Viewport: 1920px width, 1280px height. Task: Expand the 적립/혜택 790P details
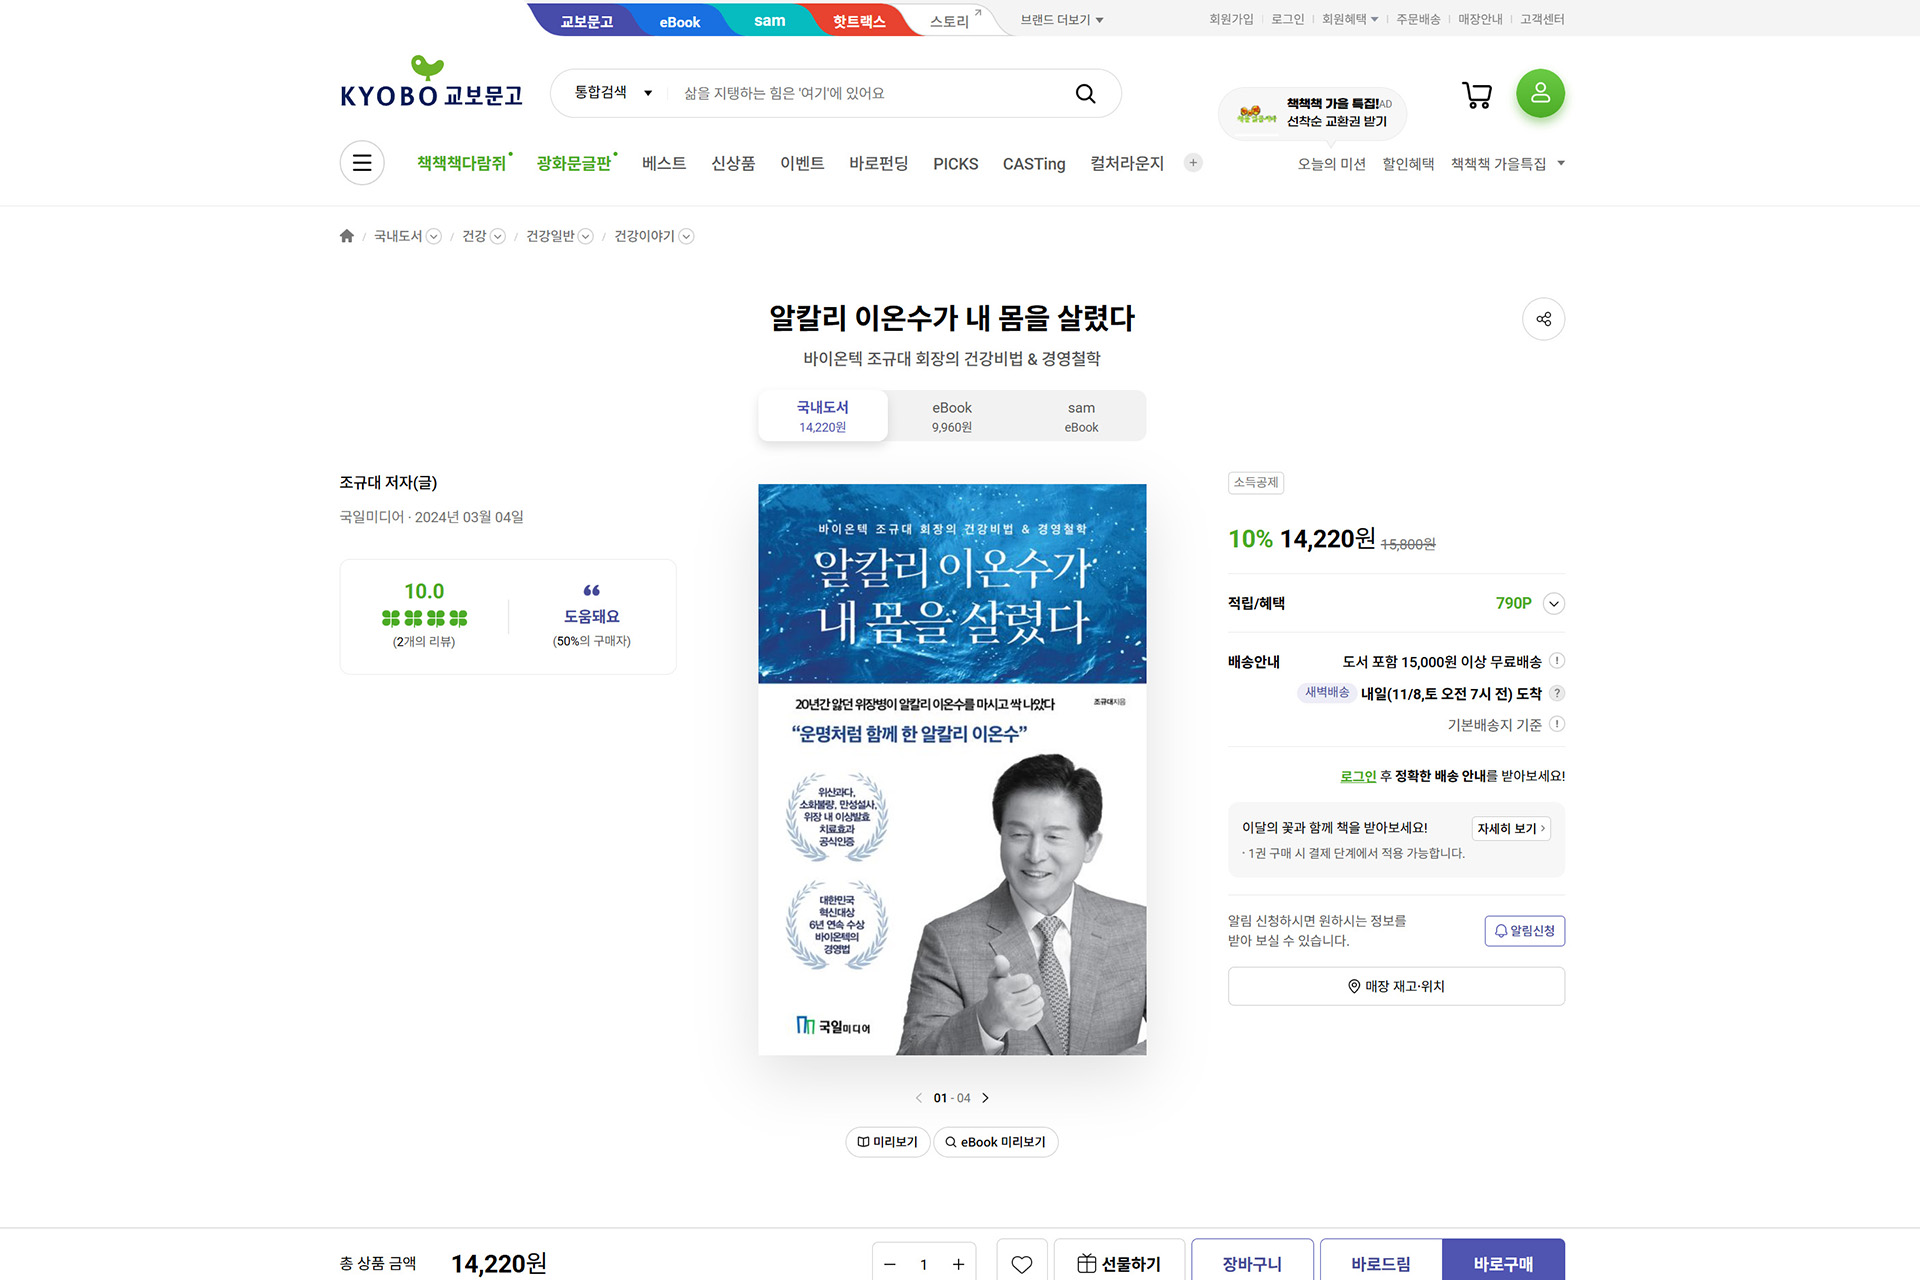pos(1553,603)
